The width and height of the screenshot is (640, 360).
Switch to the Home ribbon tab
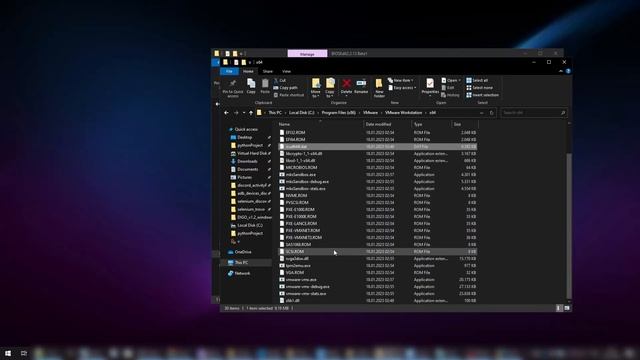[x=248, y=71]
